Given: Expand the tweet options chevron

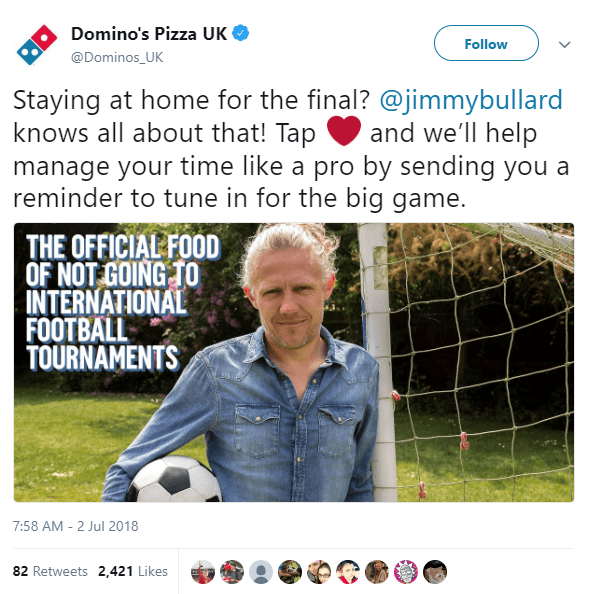Looking at the screenshot, I should (564, 45).
